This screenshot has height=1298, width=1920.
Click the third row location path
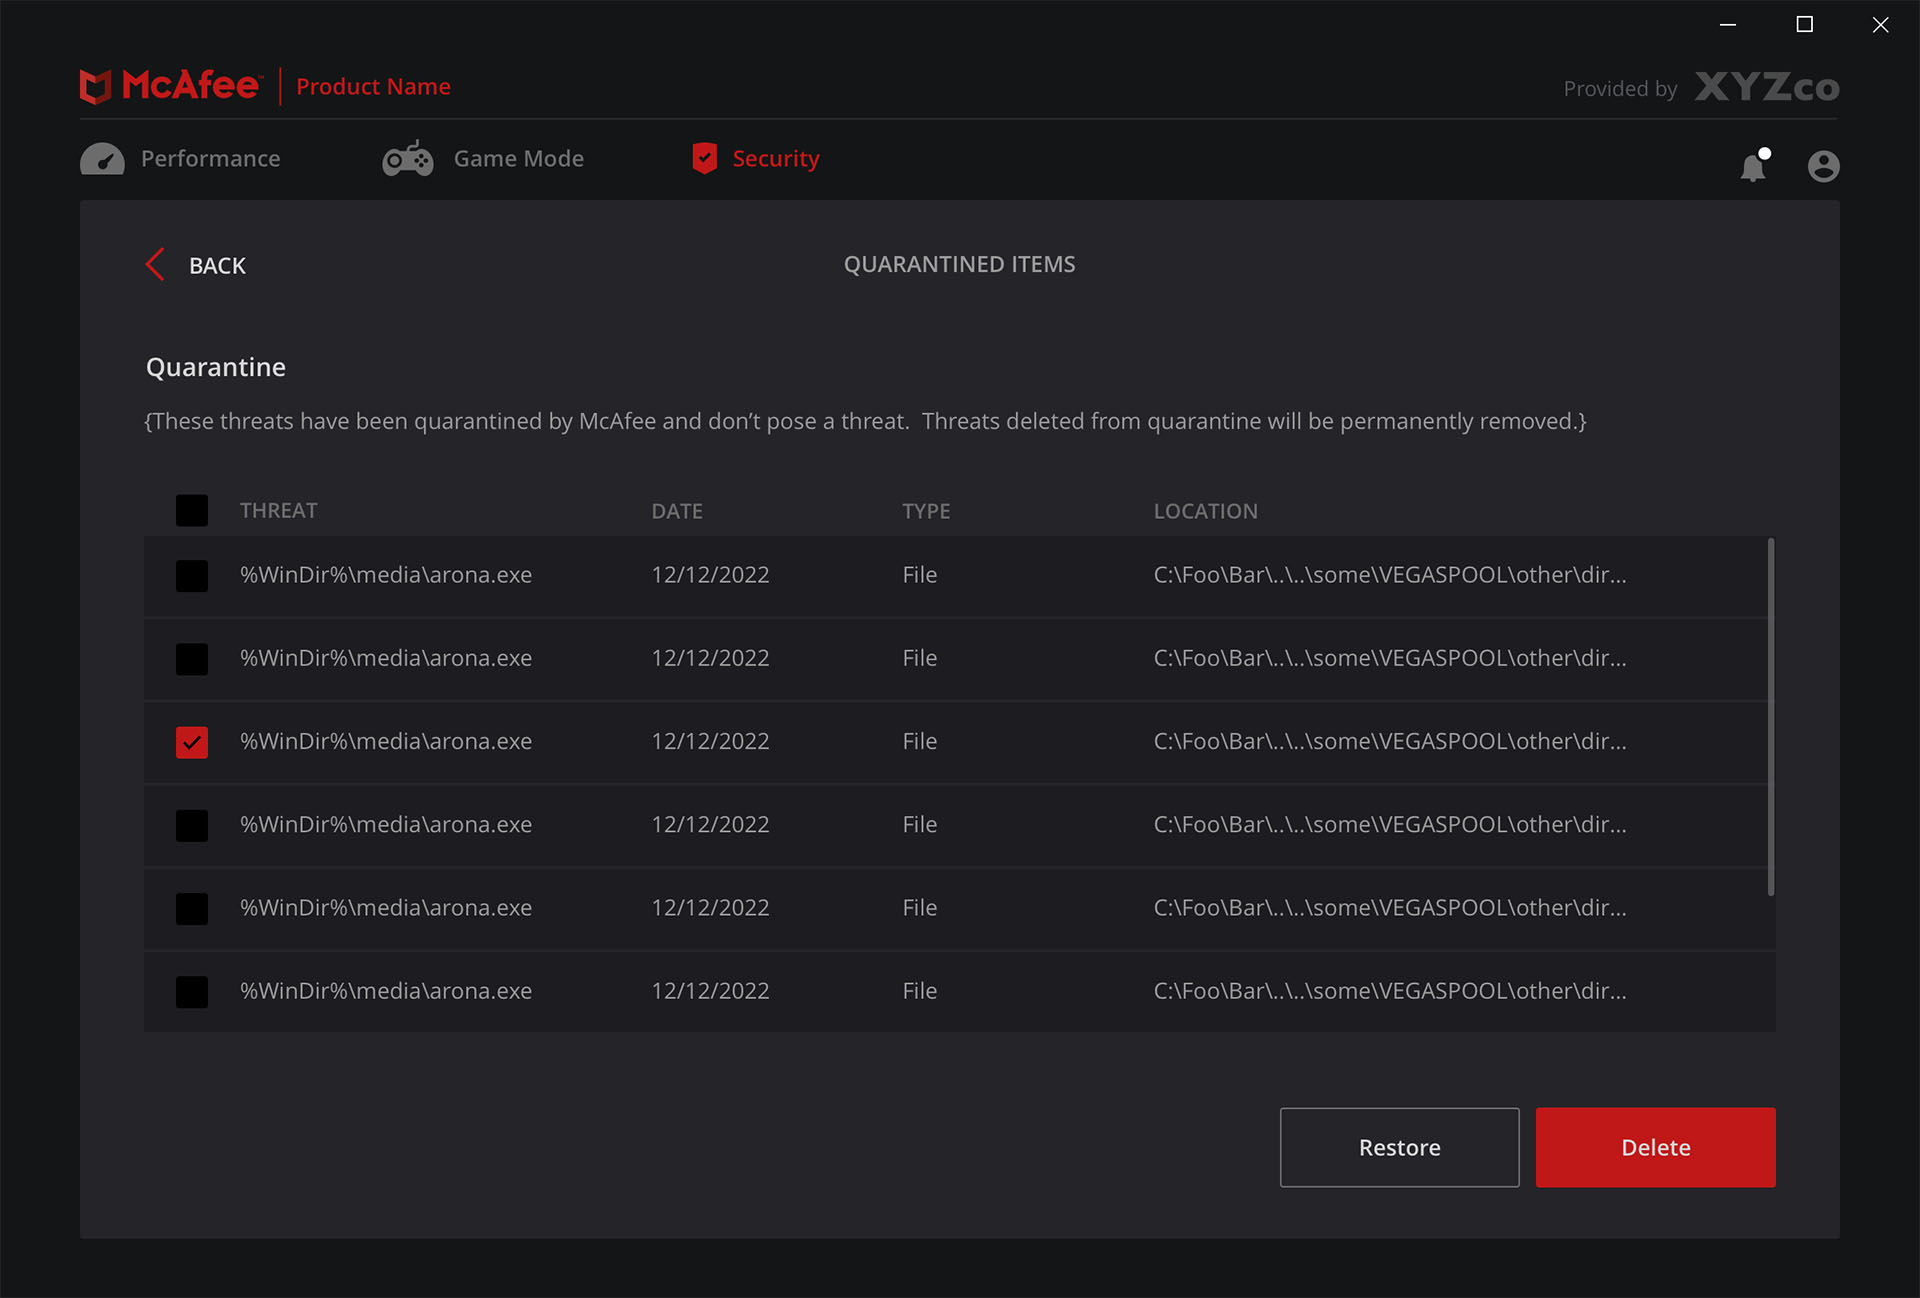1390,741
